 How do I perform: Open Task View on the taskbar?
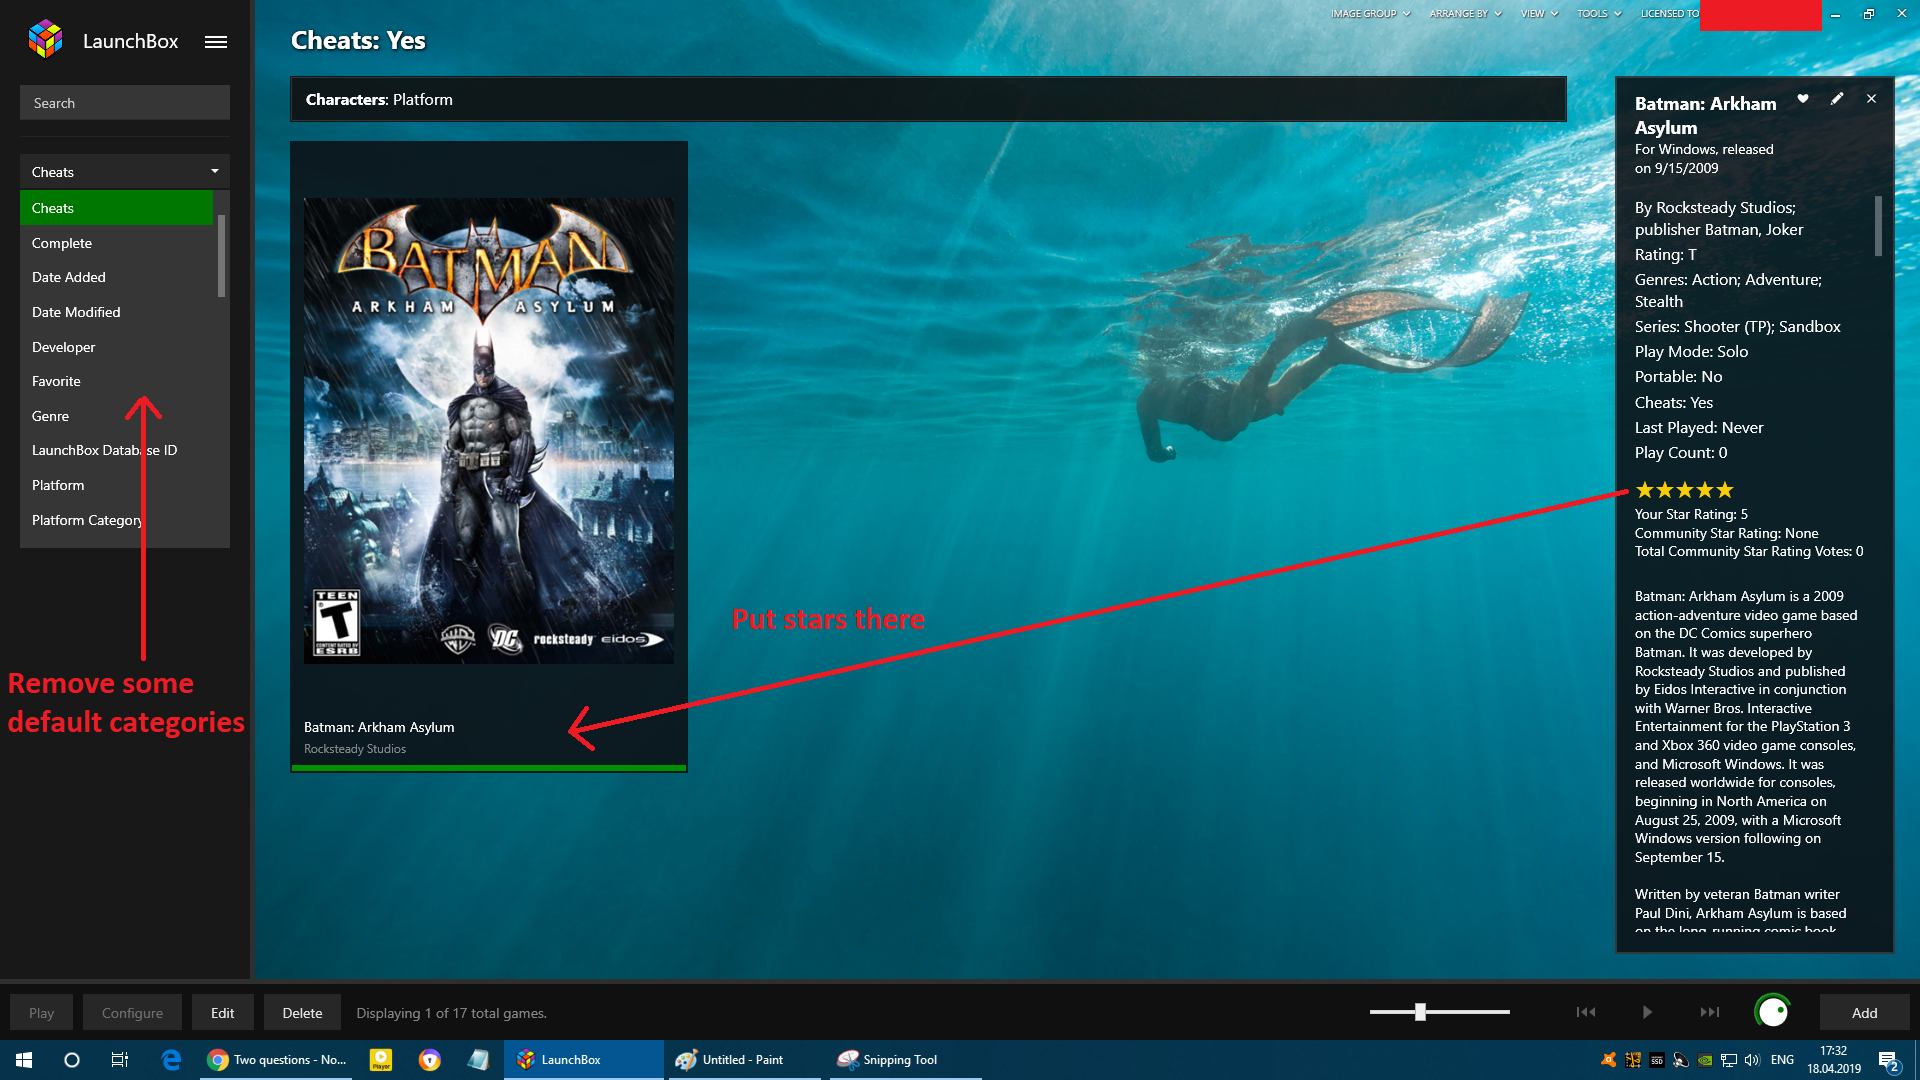coord(120,1060)
